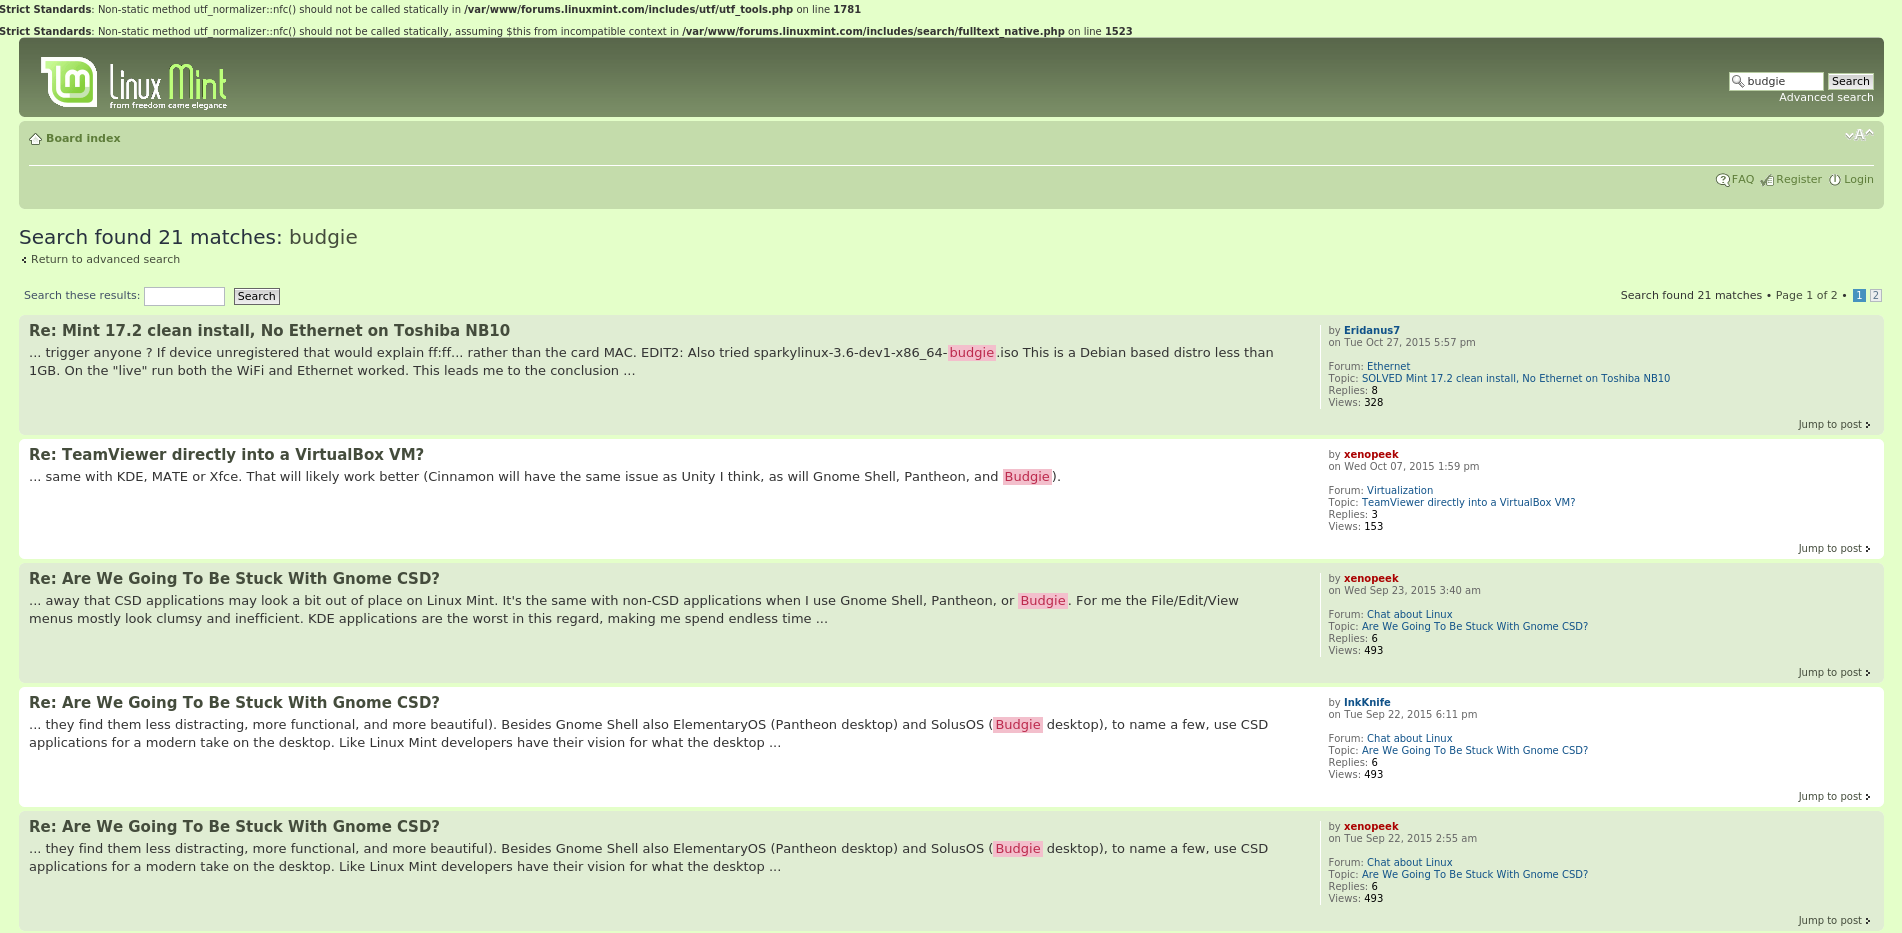Jump to post in TeamViewer result
The image size is (1902, 933).
[1834, 549]
